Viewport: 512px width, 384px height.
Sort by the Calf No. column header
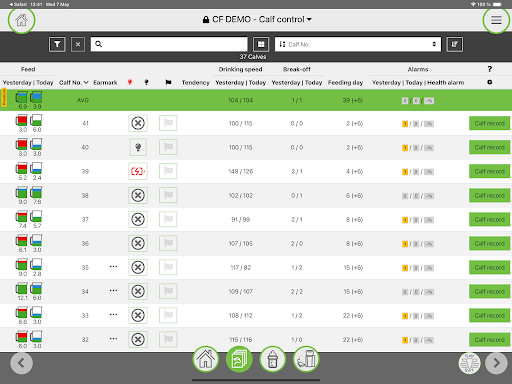(73, 82)
